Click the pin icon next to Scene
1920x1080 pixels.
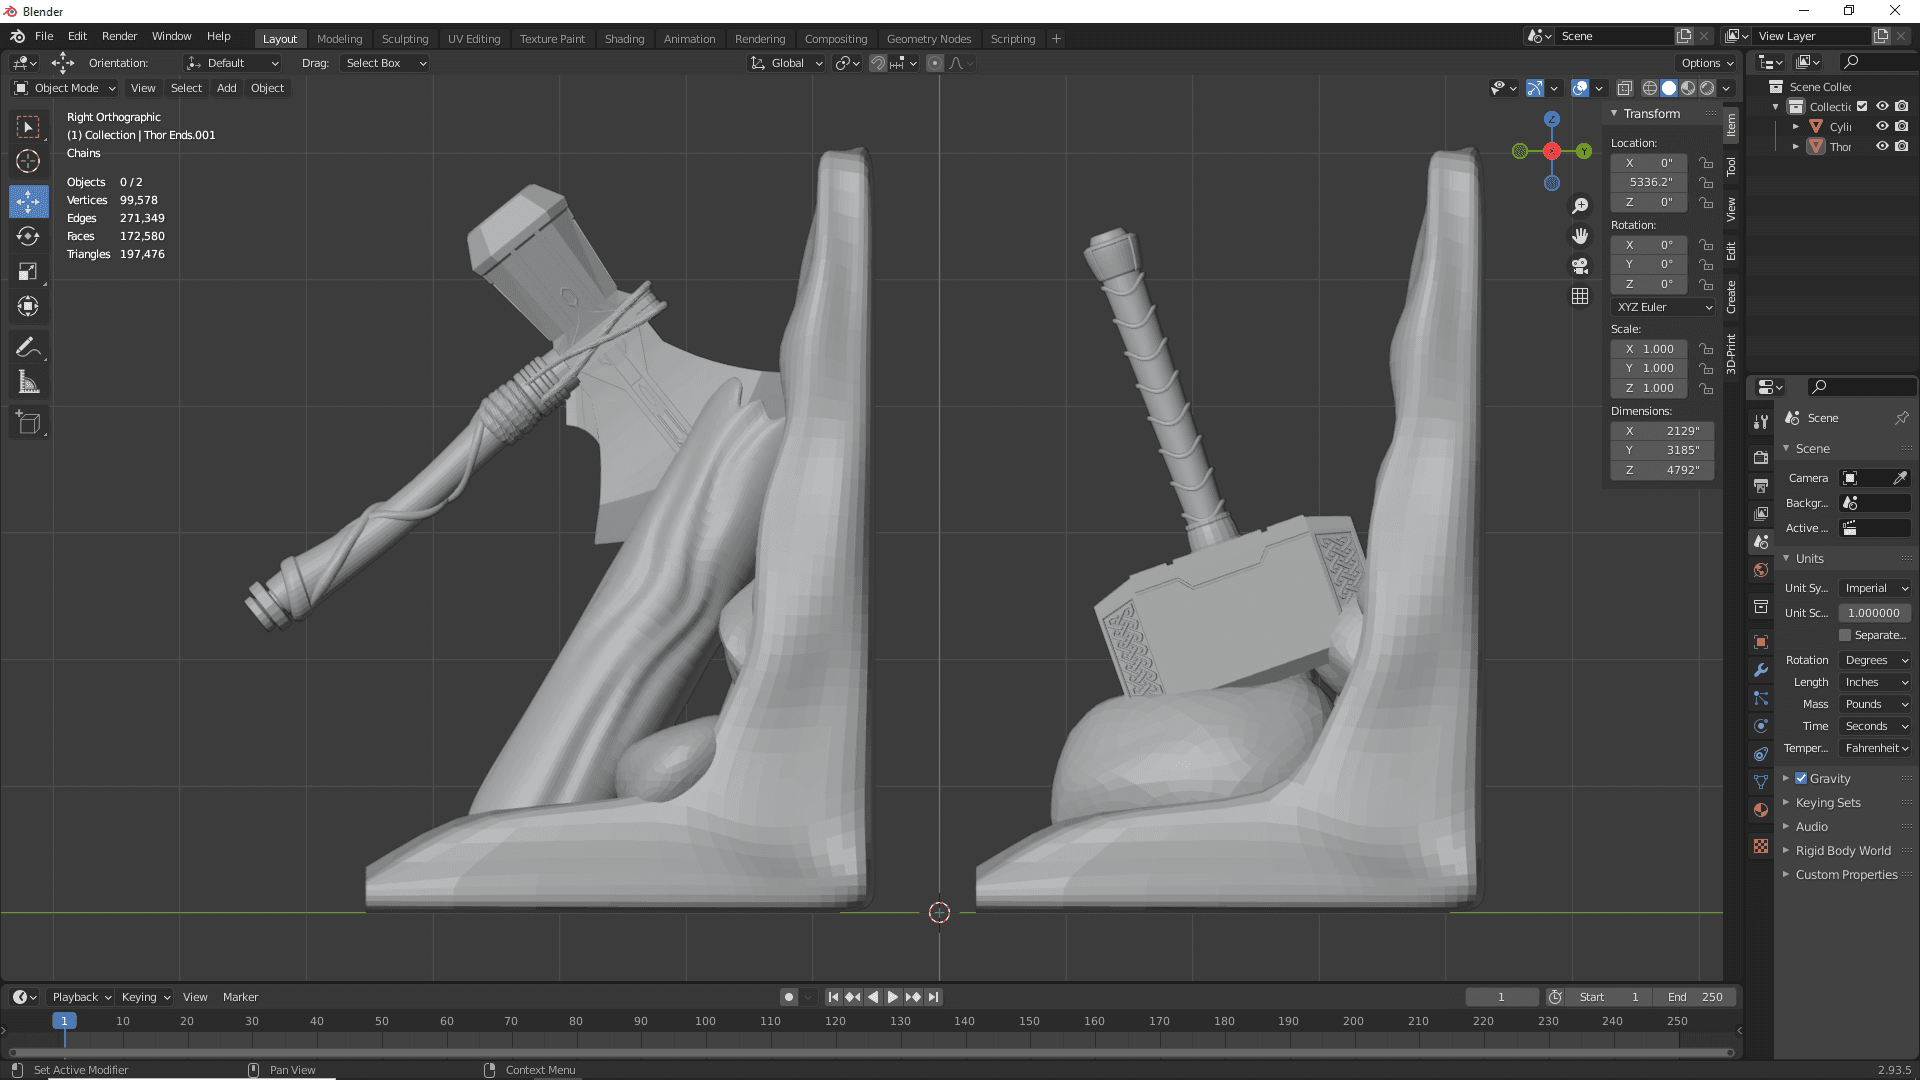(1901, 418)
